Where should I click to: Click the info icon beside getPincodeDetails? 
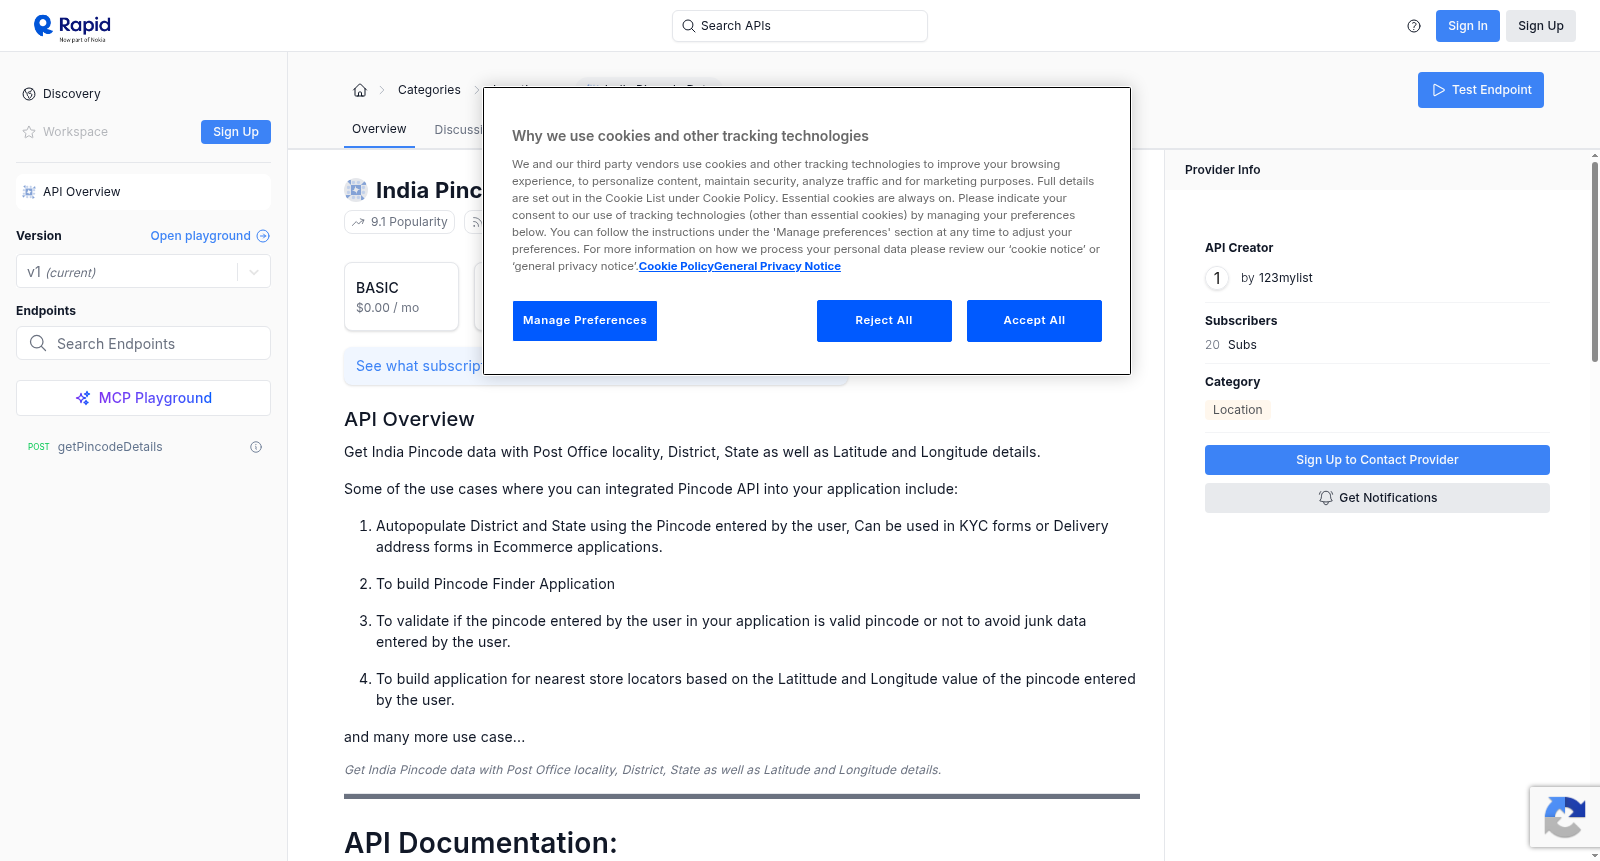point(256,447)
